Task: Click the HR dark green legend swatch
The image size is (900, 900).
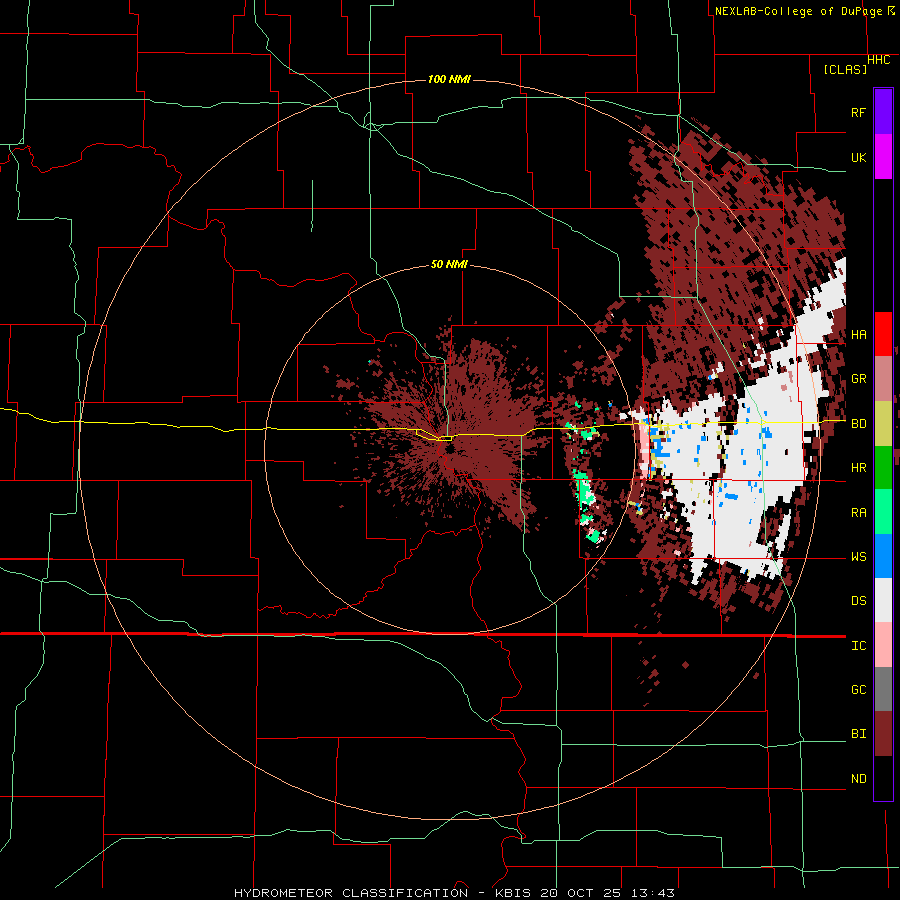Action: tap(883, 468)
